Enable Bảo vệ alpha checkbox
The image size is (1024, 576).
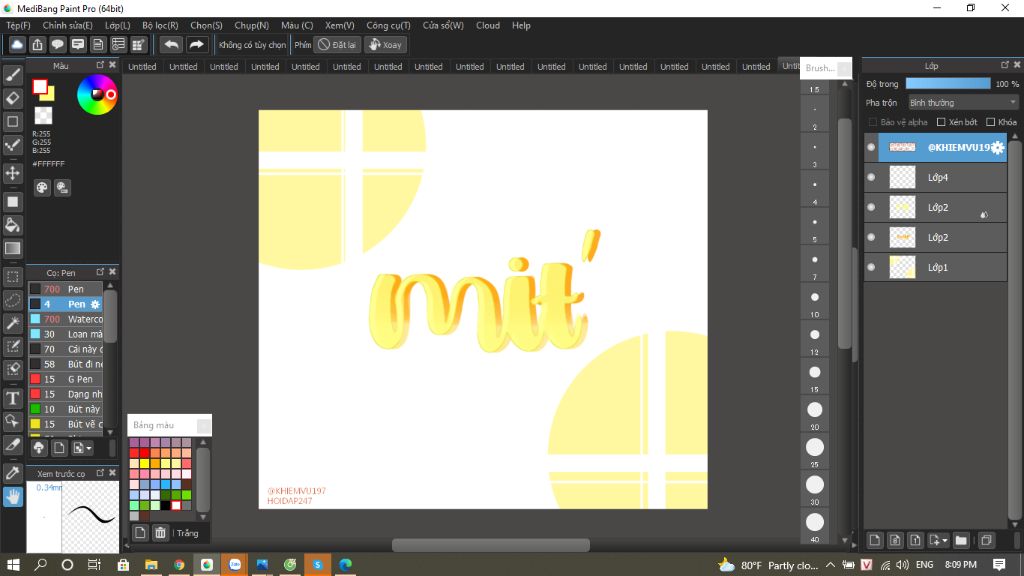pyautogui.click(x=872, y=122)
